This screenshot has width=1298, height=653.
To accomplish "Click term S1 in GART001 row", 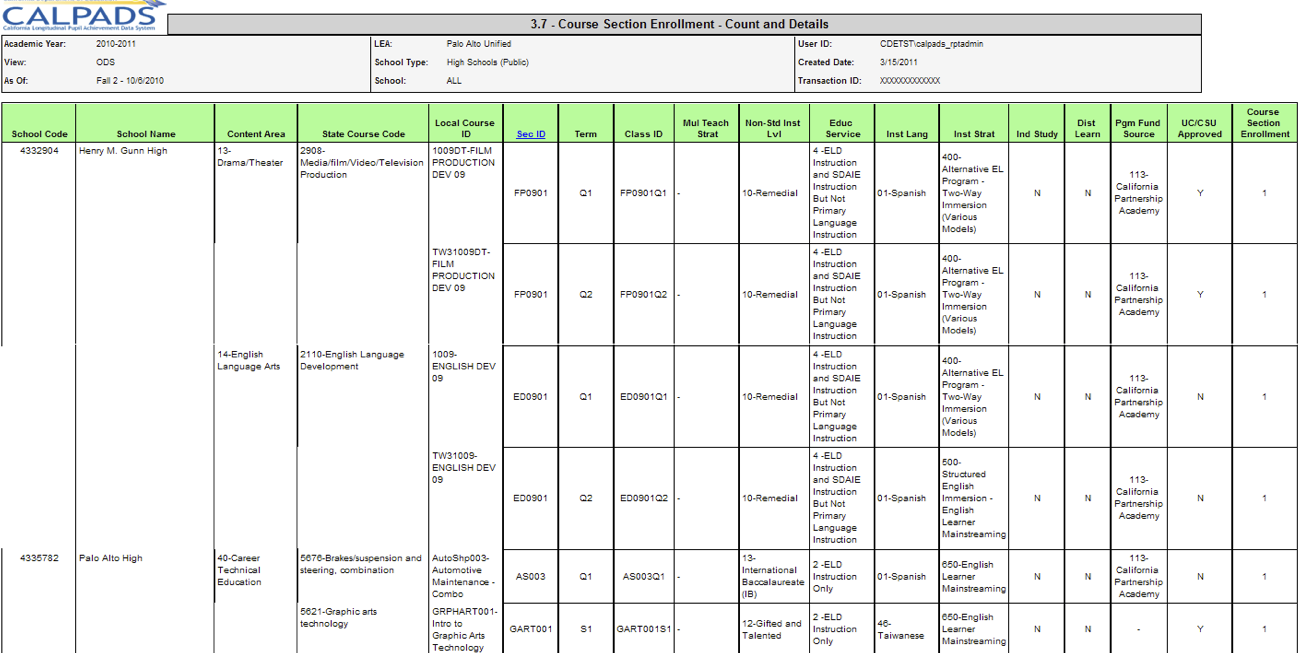I will (585, 629).
